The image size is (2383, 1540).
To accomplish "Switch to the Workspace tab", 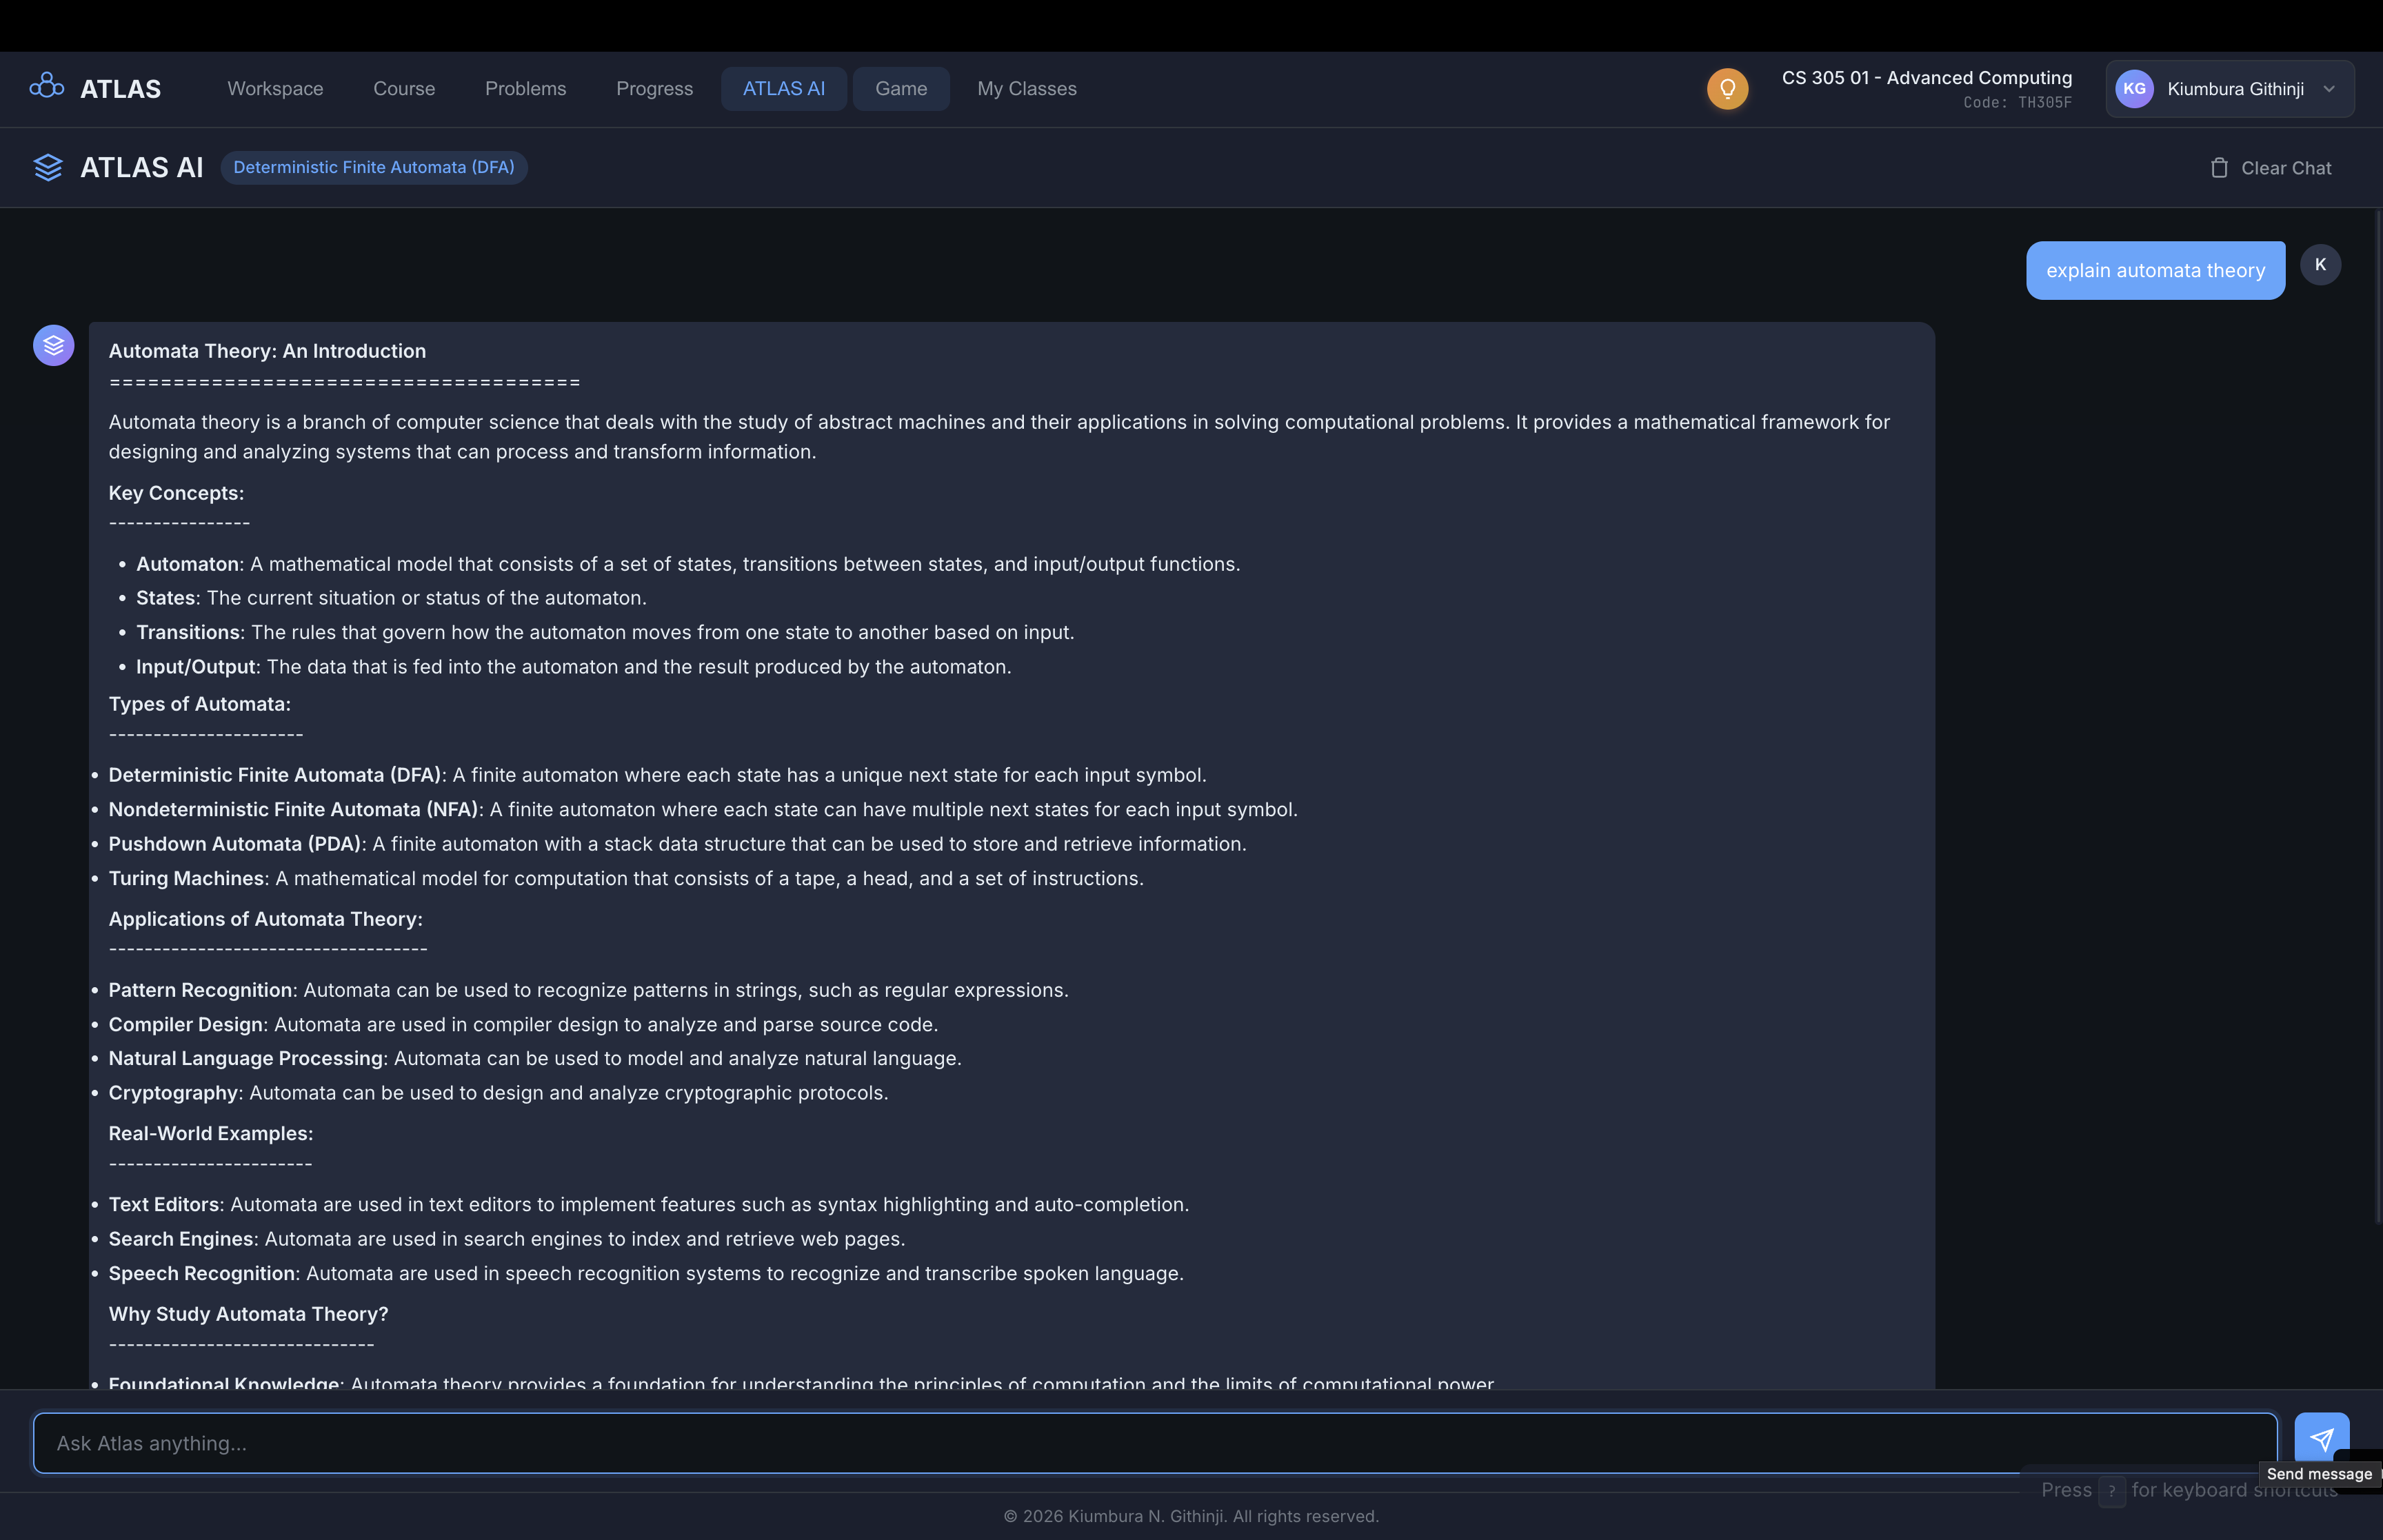I will 275,88.
